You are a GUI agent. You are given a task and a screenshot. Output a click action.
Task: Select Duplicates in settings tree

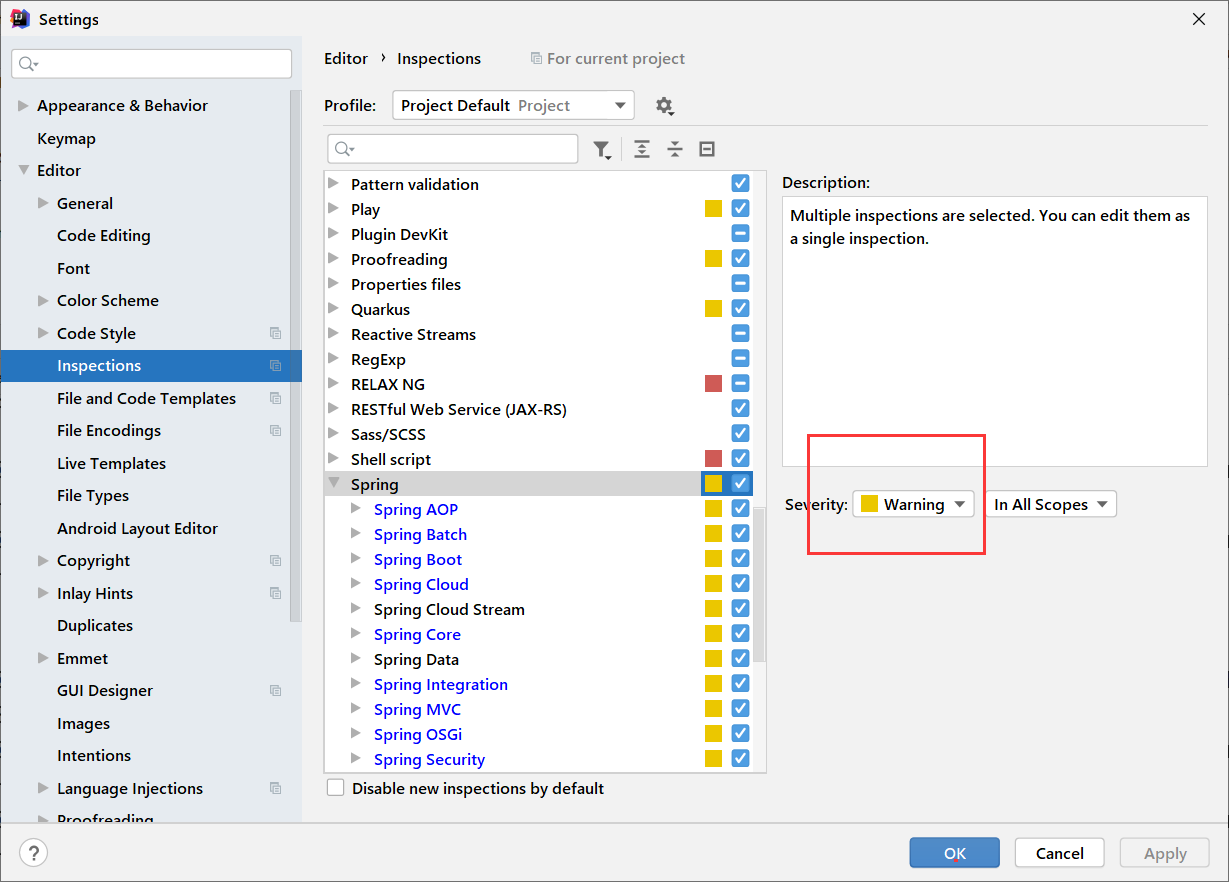pyautogui.click(x=95, y=625)
